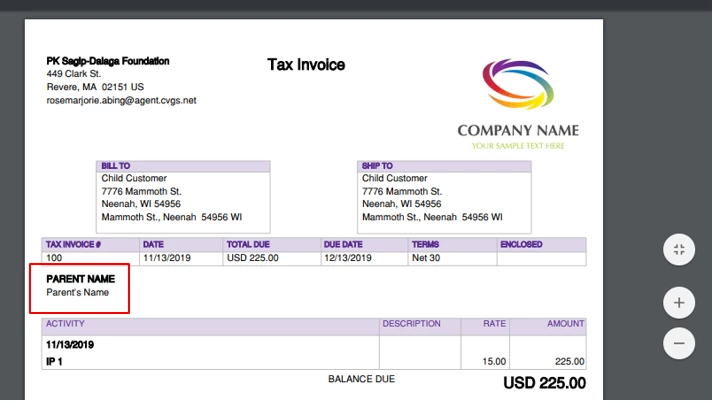Click the AMOUNT column header
This screenshot has width=713, height=409.
tap(565, 323)
